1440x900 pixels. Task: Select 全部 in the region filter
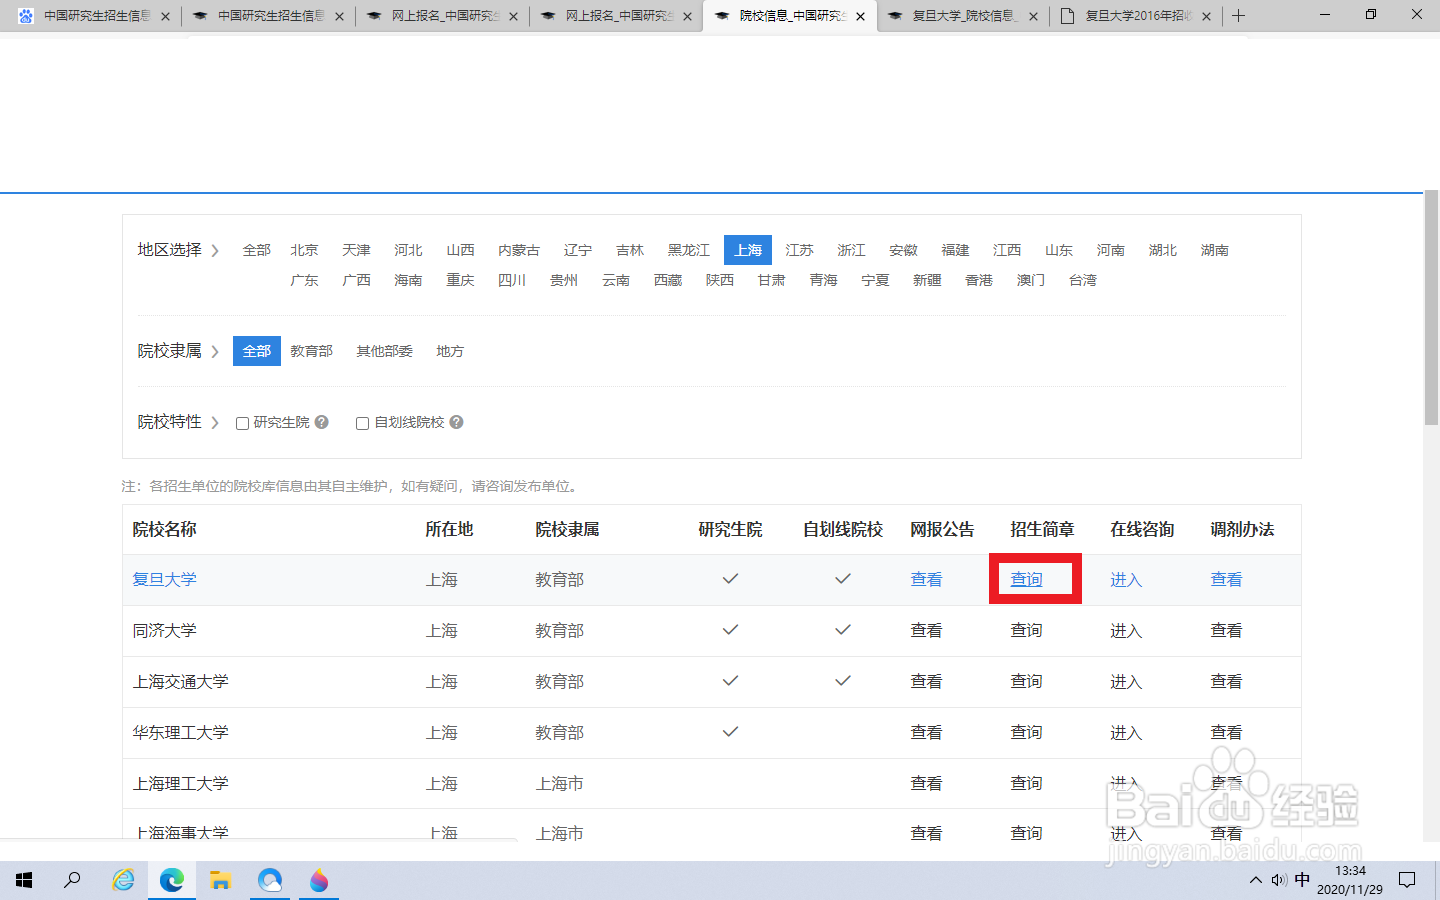257,250
